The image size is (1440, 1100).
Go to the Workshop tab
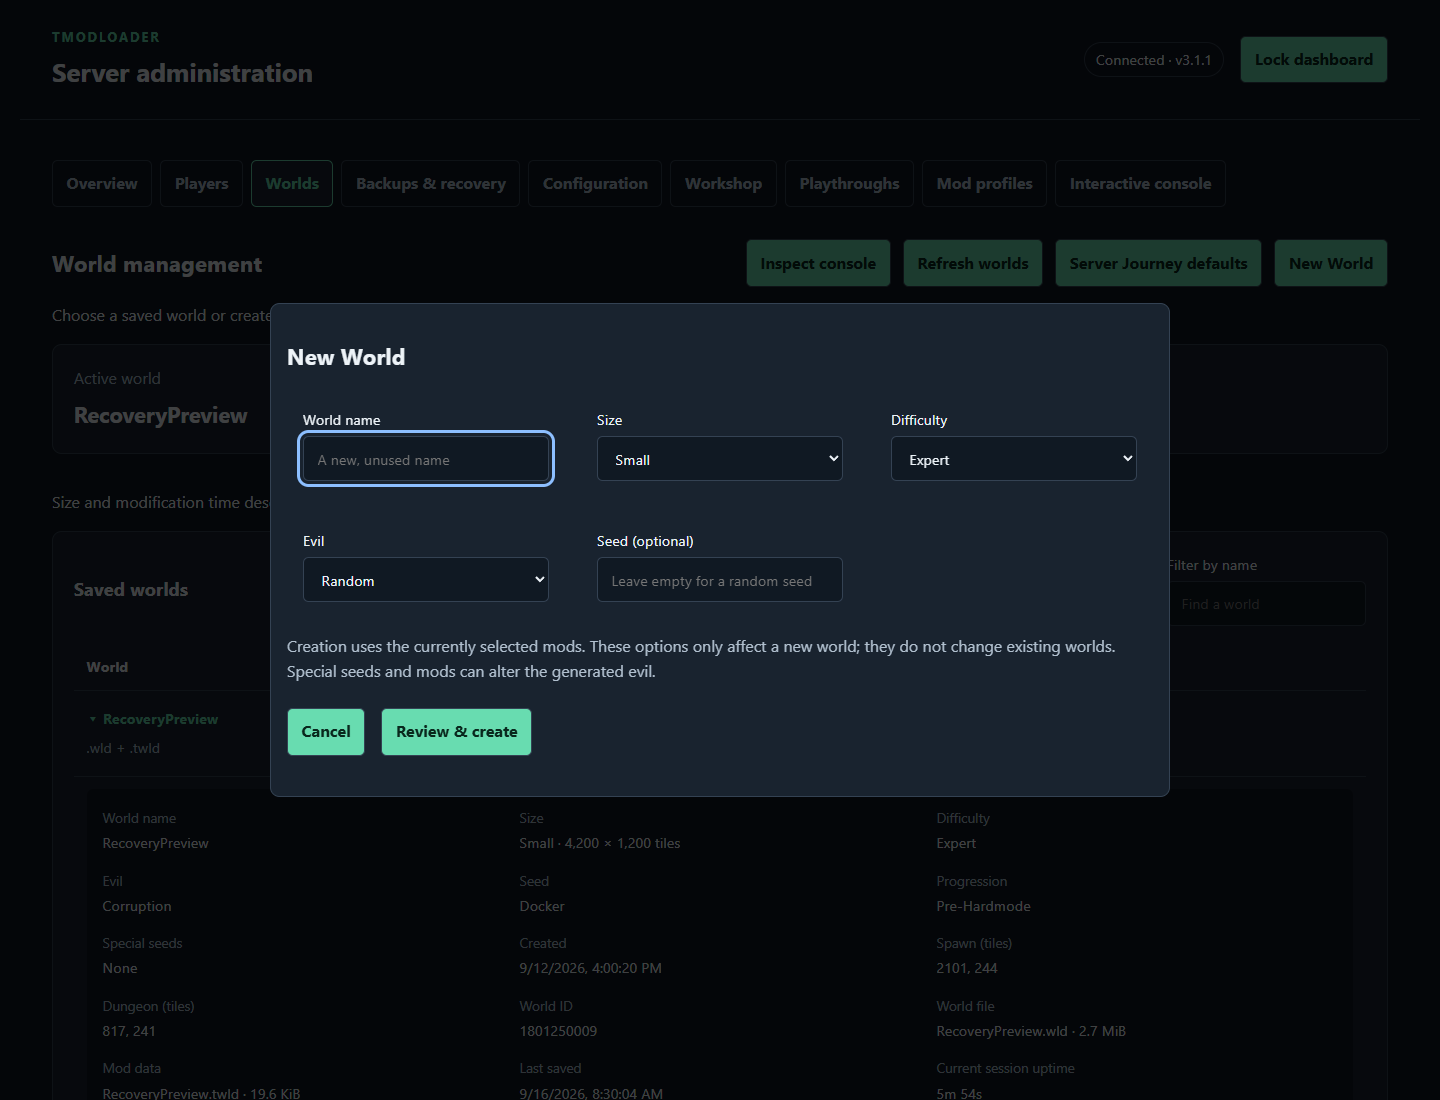[723, 183]
